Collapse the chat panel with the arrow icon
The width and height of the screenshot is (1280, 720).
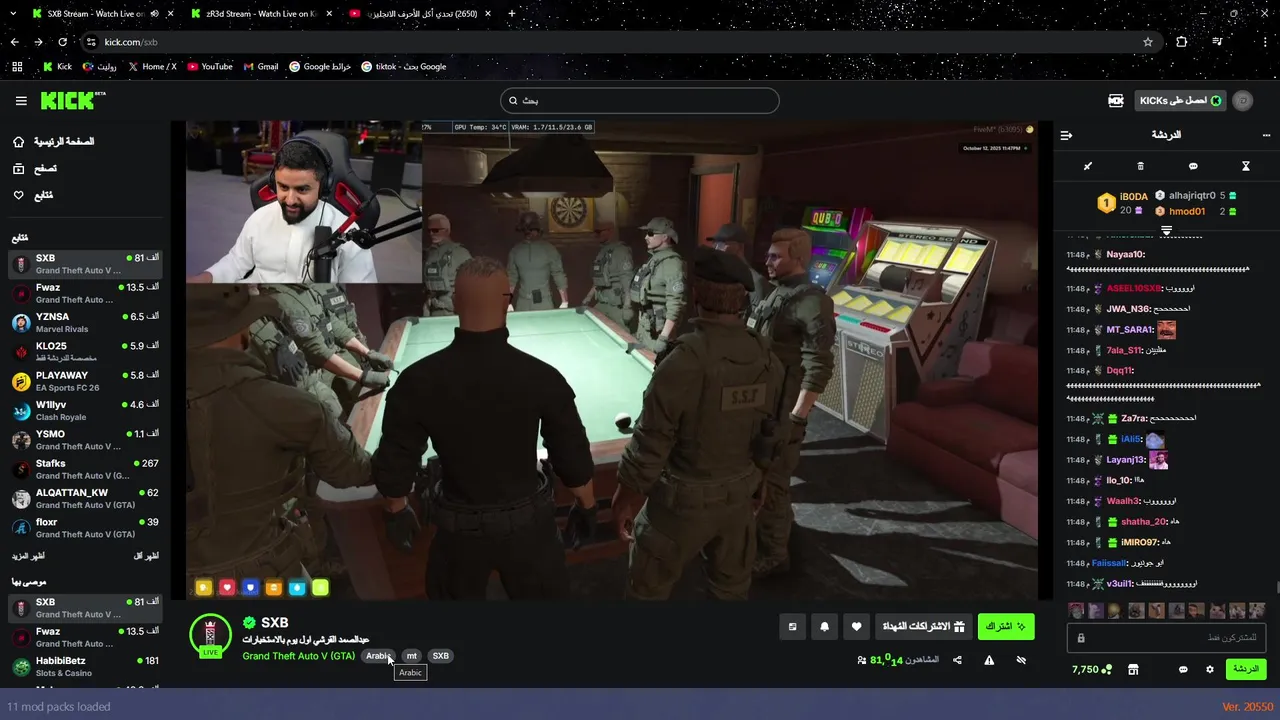pyautogui.click(x=1066, y=135)
